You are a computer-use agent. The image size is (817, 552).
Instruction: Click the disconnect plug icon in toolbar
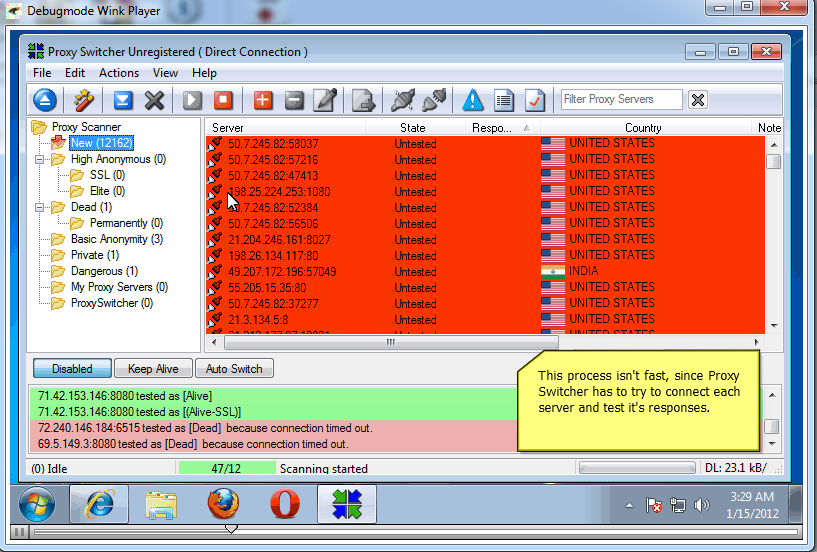coord(434,100)
